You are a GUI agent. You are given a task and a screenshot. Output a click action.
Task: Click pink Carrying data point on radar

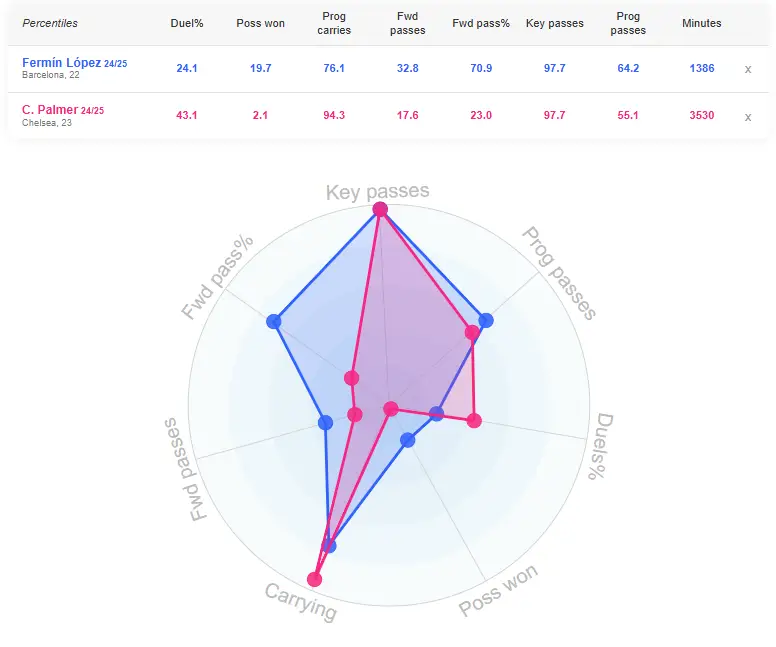314,579
